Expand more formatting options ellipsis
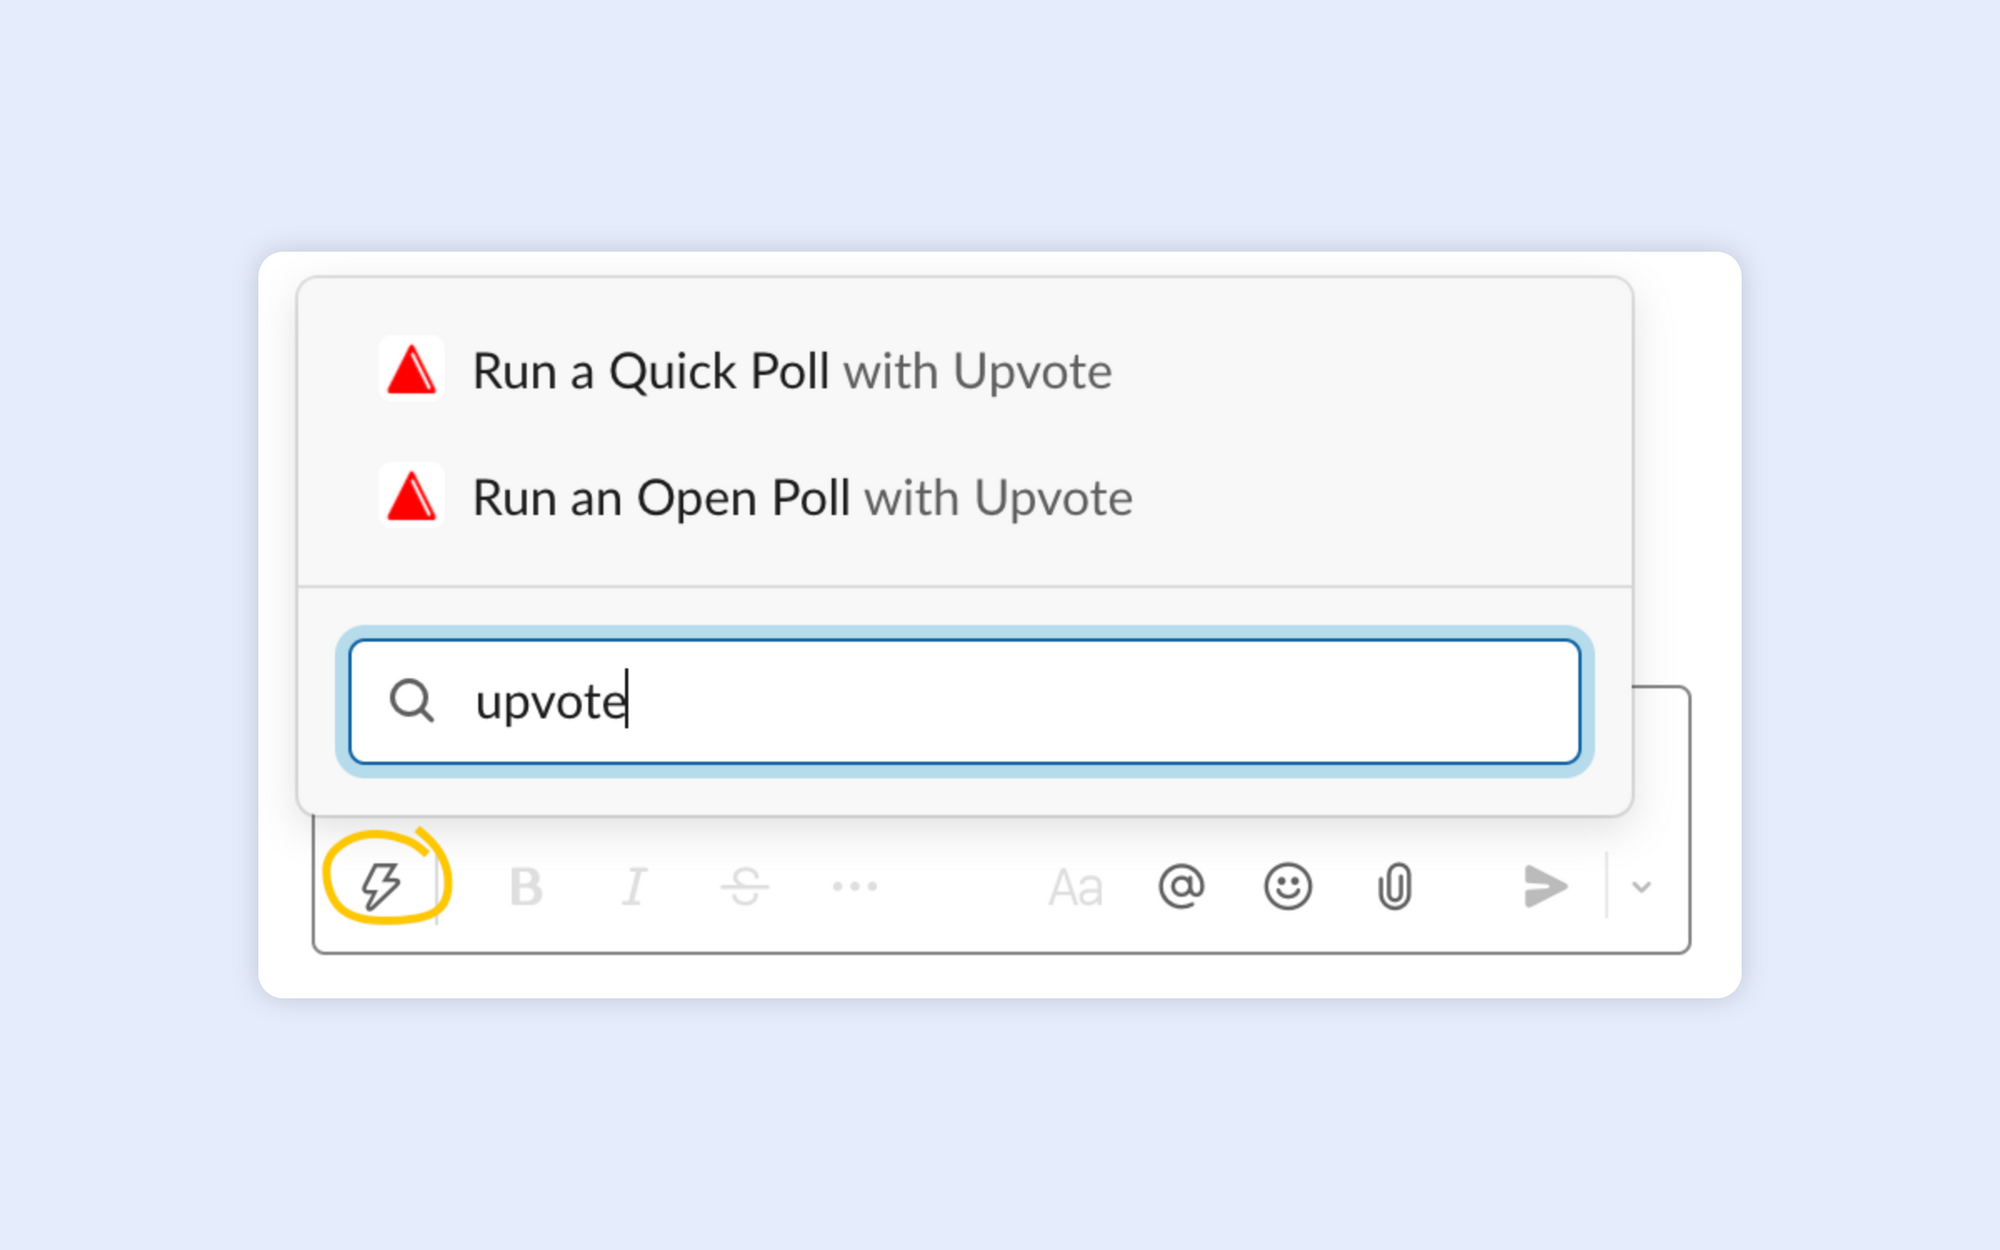Image resolution: width=2000 pixels, height=1250 pixels. point(855,887)
